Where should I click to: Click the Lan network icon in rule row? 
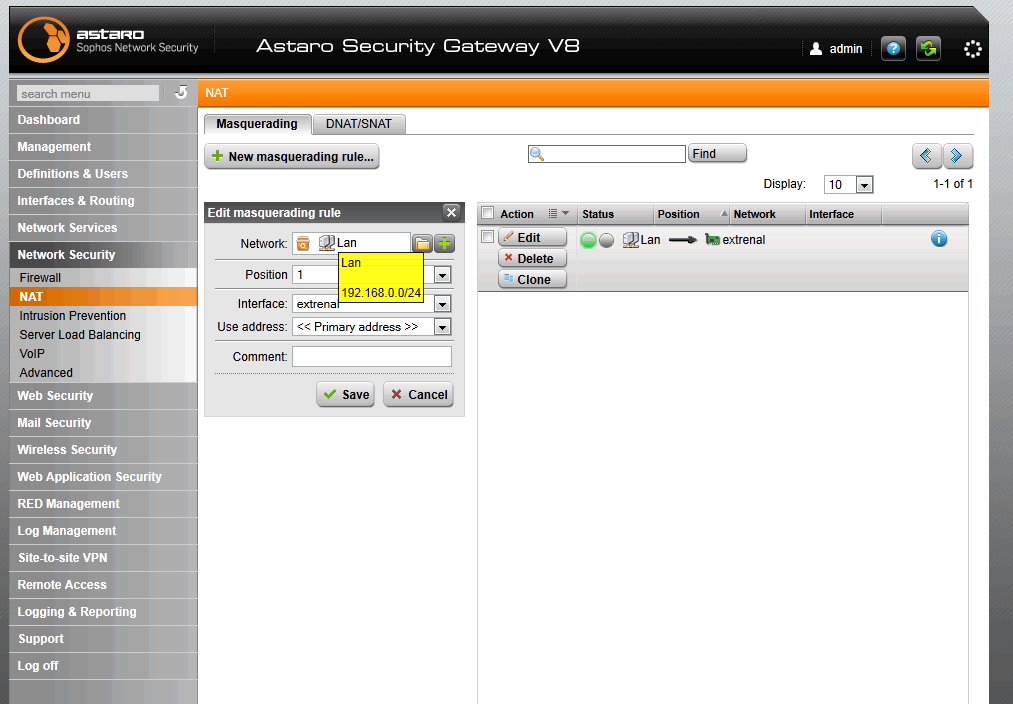pos(631,240)
